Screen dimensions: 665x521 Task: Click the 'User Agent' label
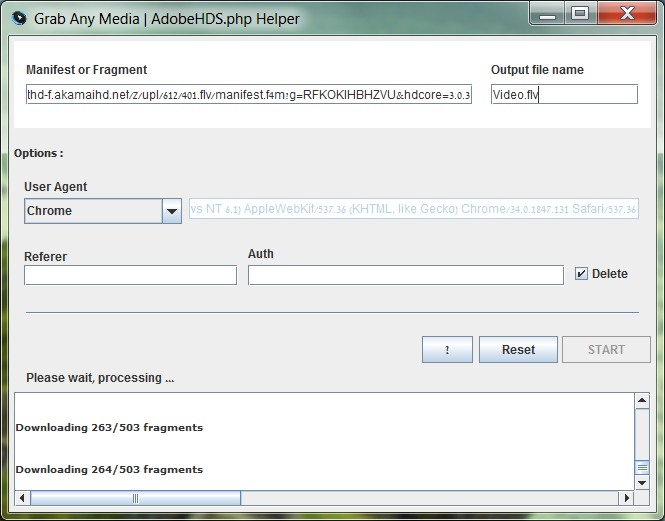(x=56, y=187)
